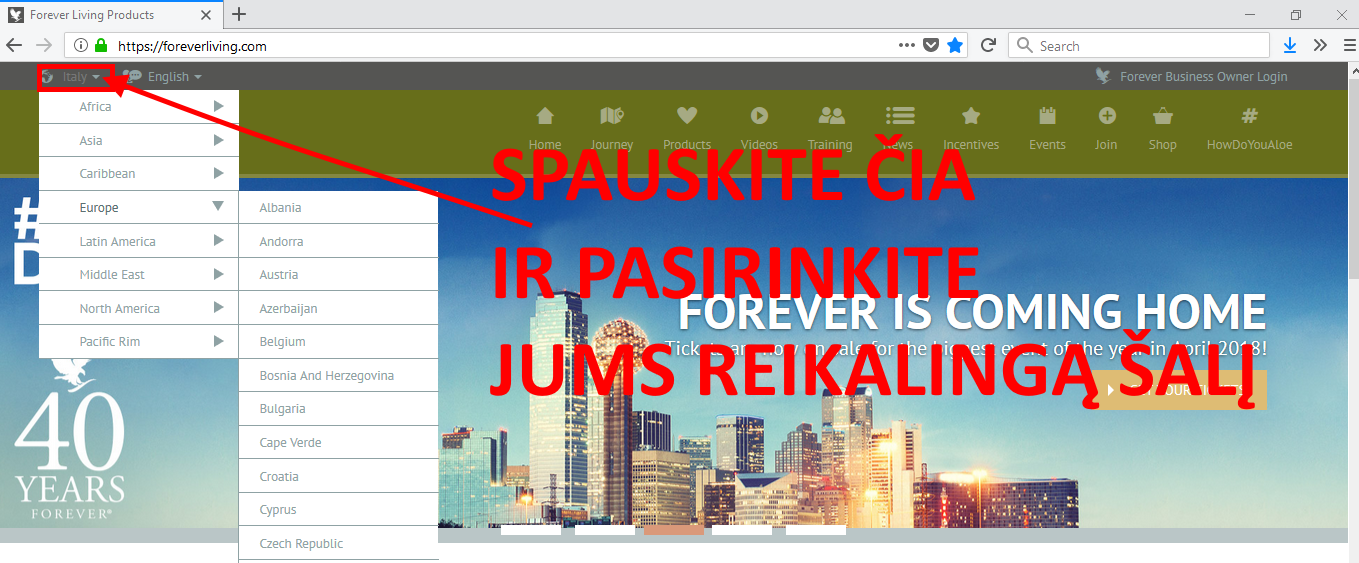View site security padlock info
The height and width of the screenshot is (563, 1359).
pos(101,45)
